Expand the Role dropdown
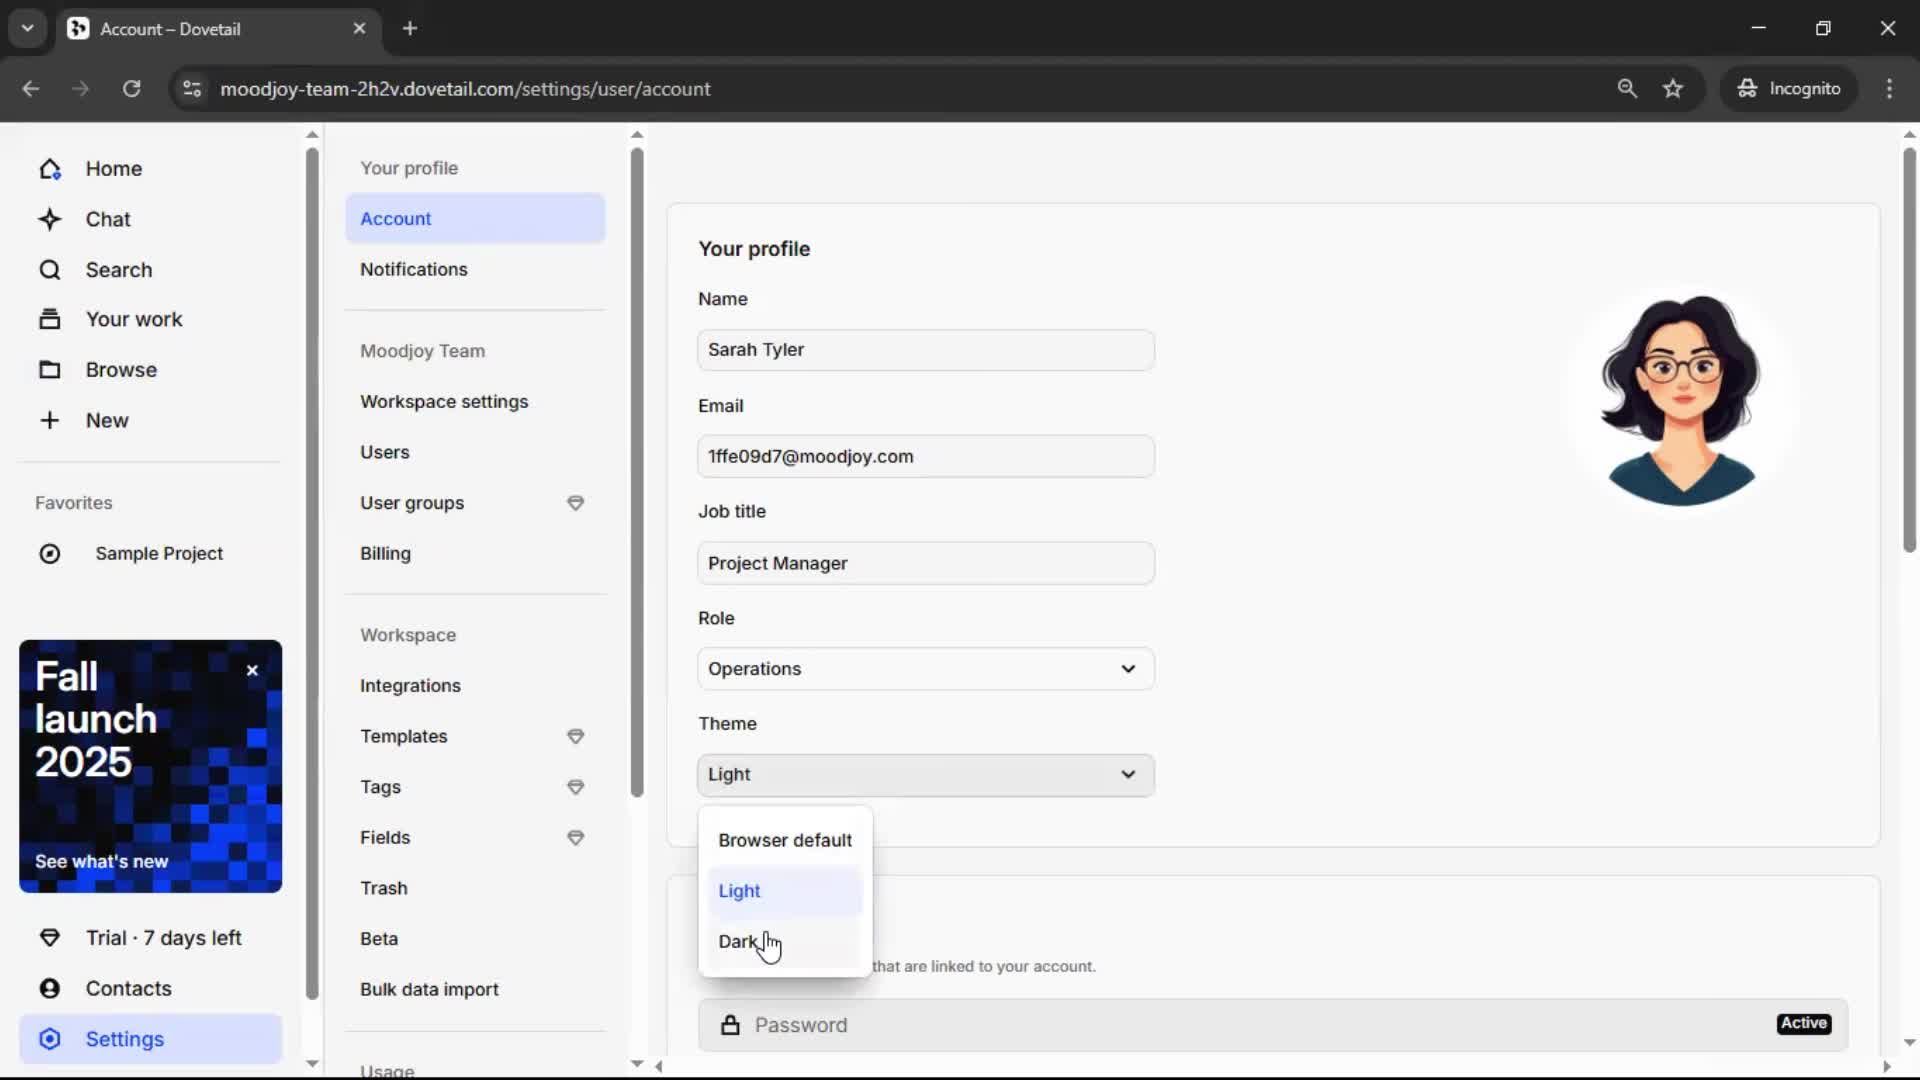1920x1080 pixels. (925, 669)
